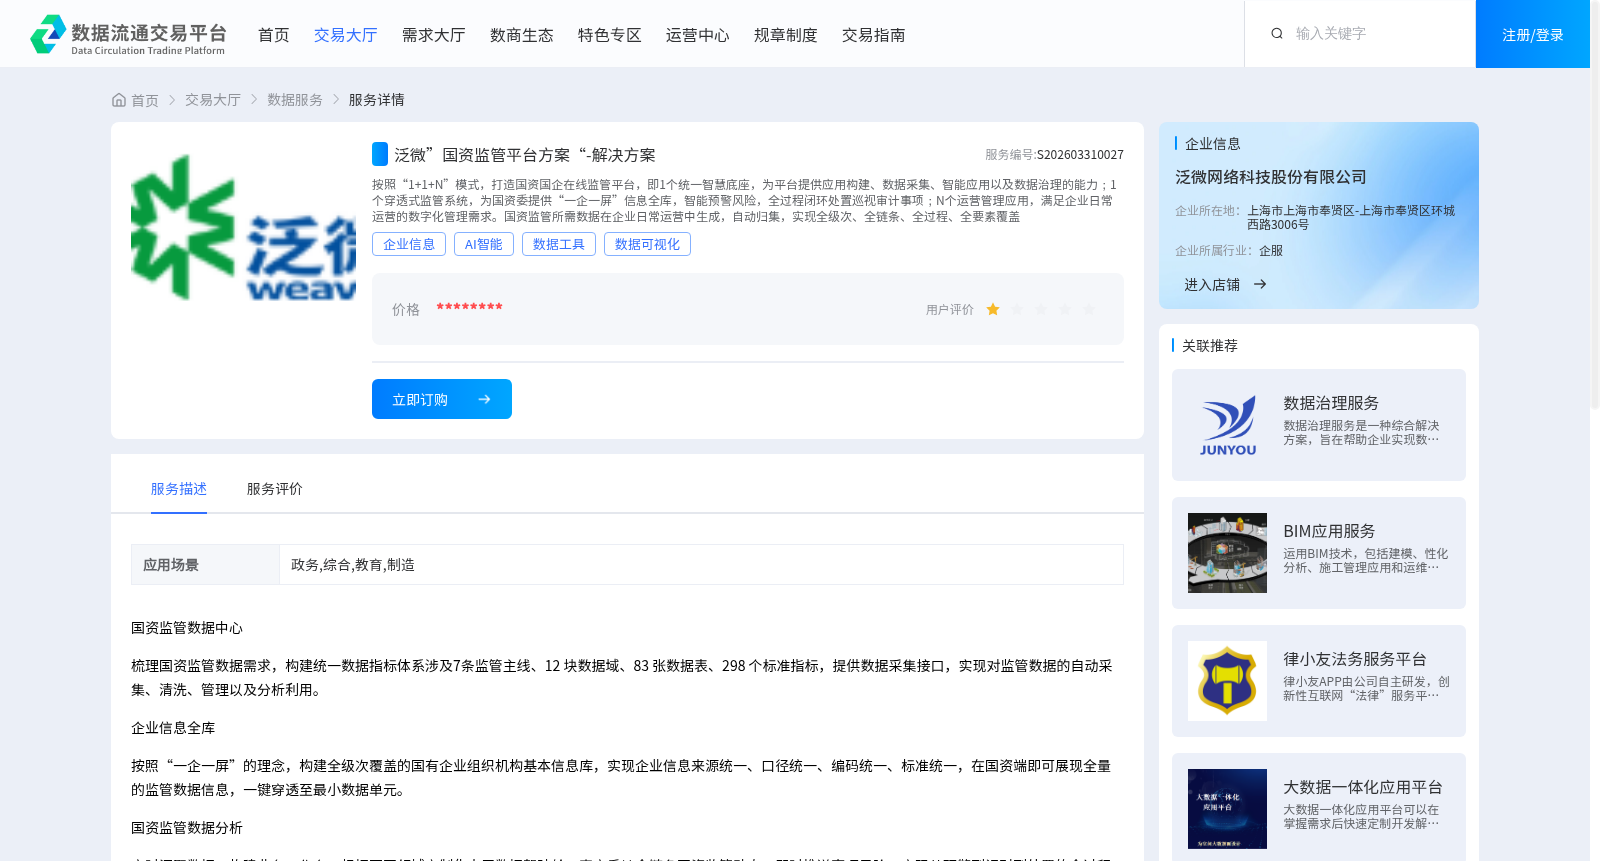The width and height of the screenshot is (1600, 861).
Task: Click the 关联推荐 section heading
Action: 1210,346
